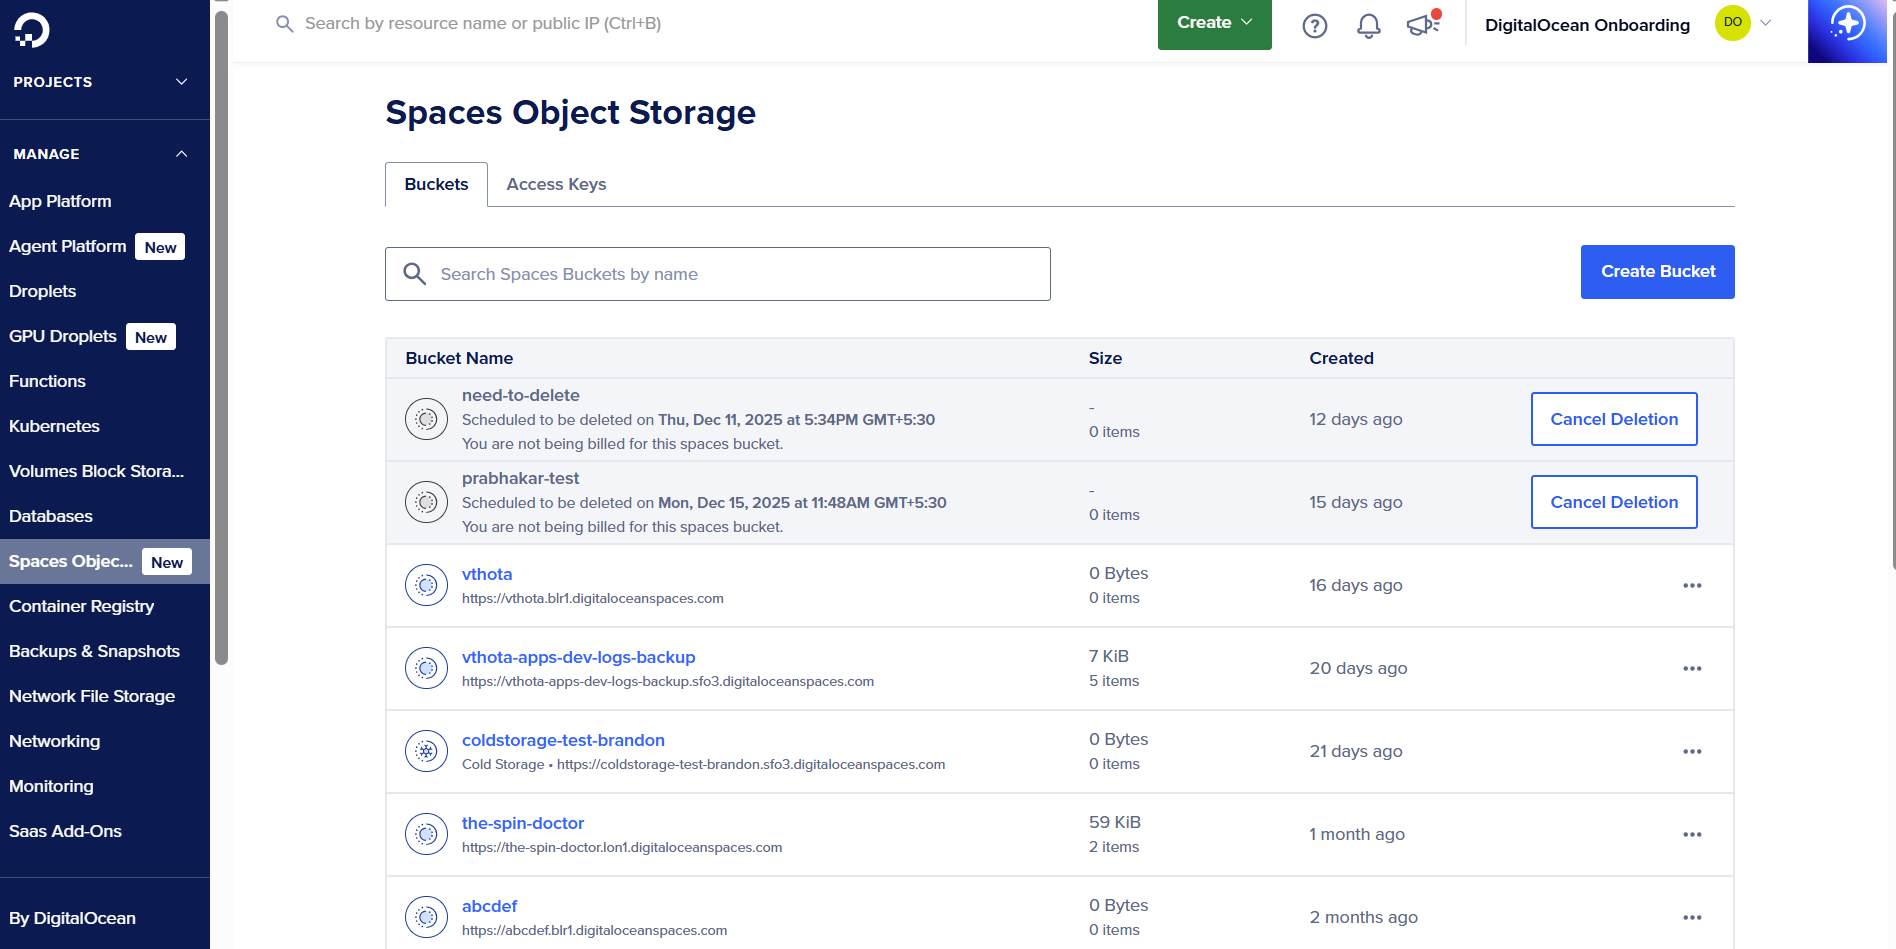Expand the PROJECTS section
This screenshot has height=949, width=1896.
point(180,82)
